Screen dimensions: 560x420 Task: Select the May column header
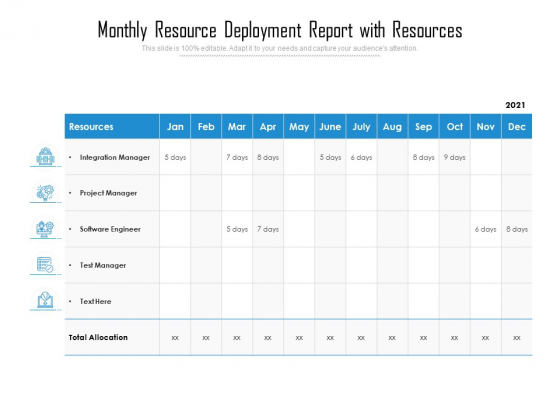pyautogui.click(x=299, y=126)
